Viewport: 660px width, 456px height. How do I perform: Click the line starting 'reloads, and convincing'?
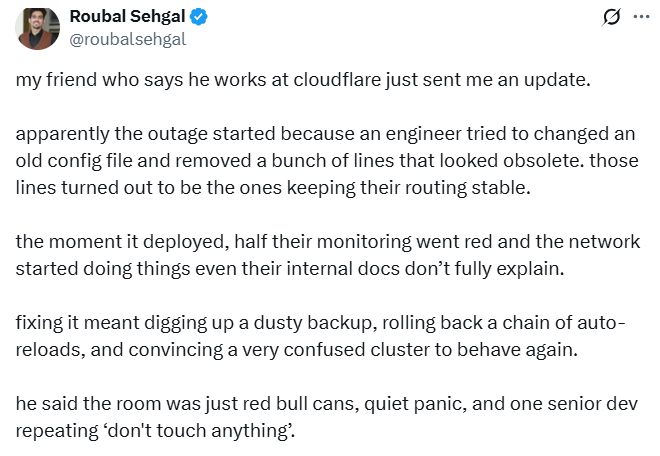tap(297, 350)
